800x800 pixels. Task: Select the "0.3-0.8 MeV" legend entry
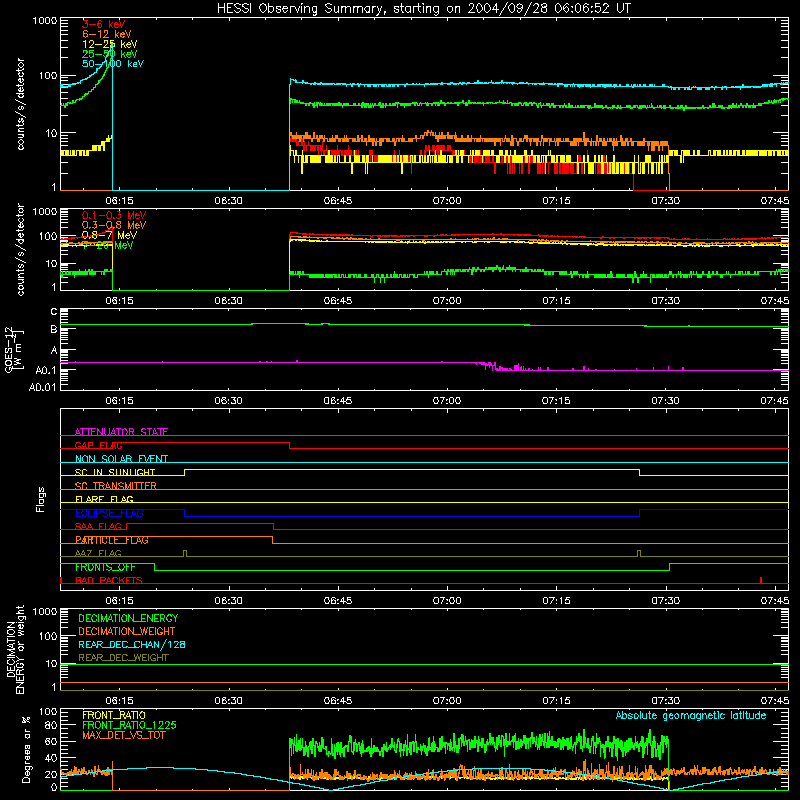[x=114, y=225]
